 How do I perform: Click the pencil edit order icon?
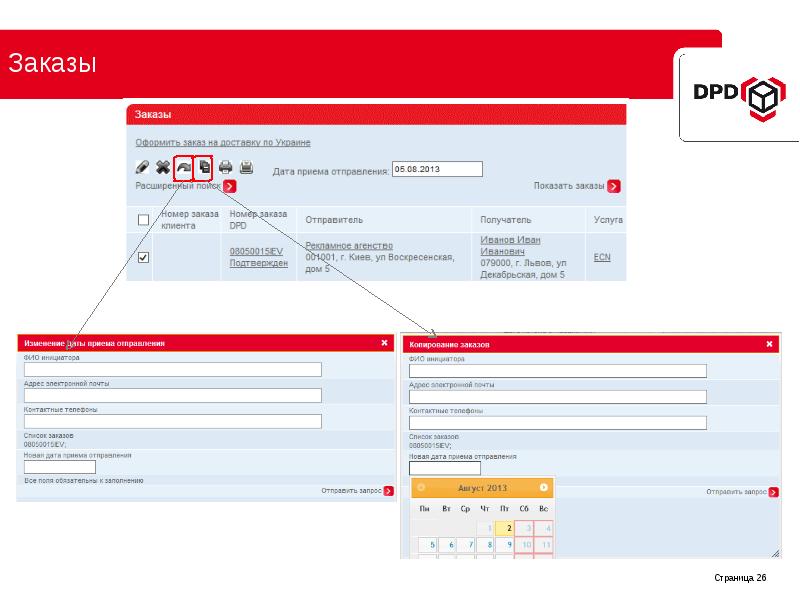[143, 168]
